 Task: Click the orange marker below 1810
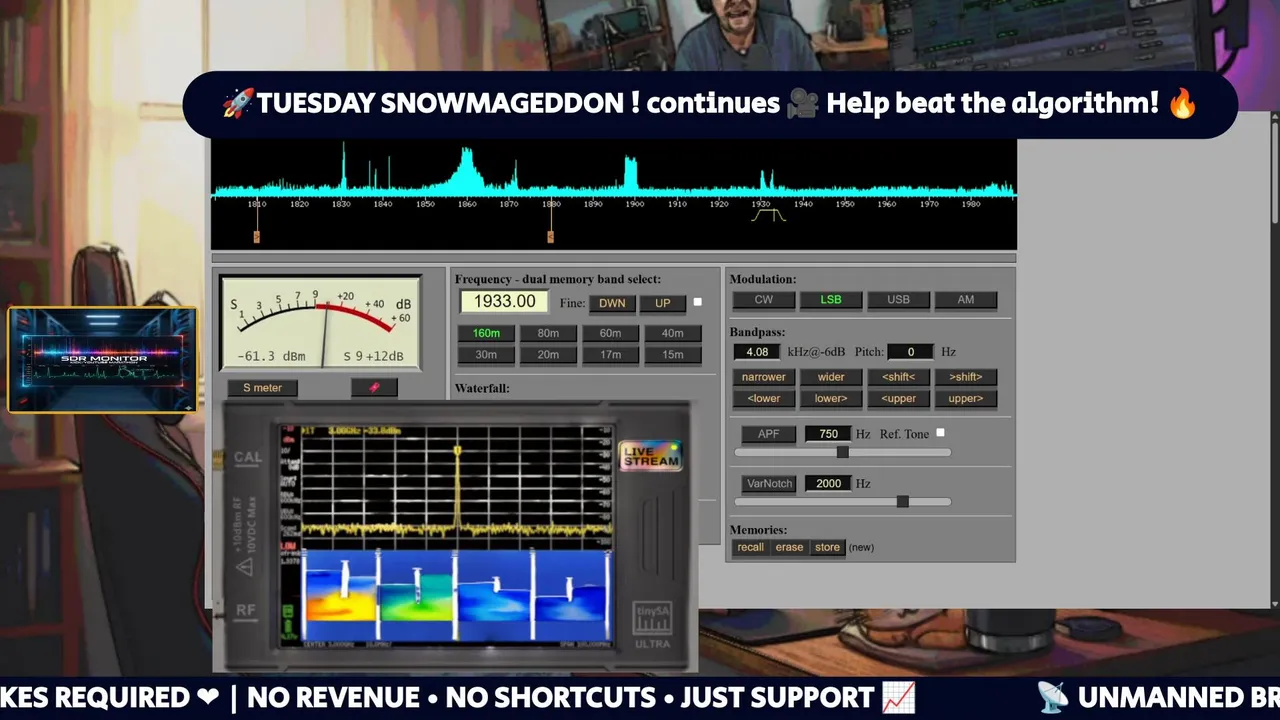point(257,237)
